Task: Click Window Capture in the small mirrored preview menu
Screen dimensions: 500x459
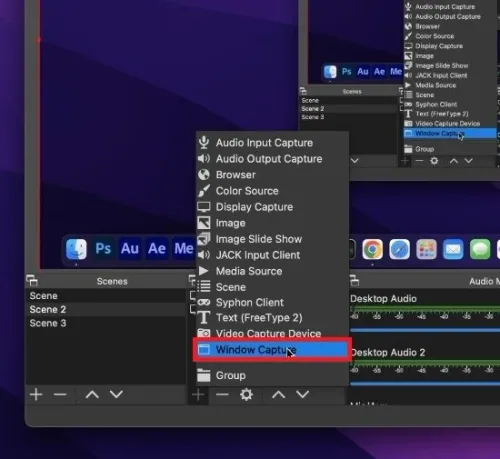Action: coord(450,133)
